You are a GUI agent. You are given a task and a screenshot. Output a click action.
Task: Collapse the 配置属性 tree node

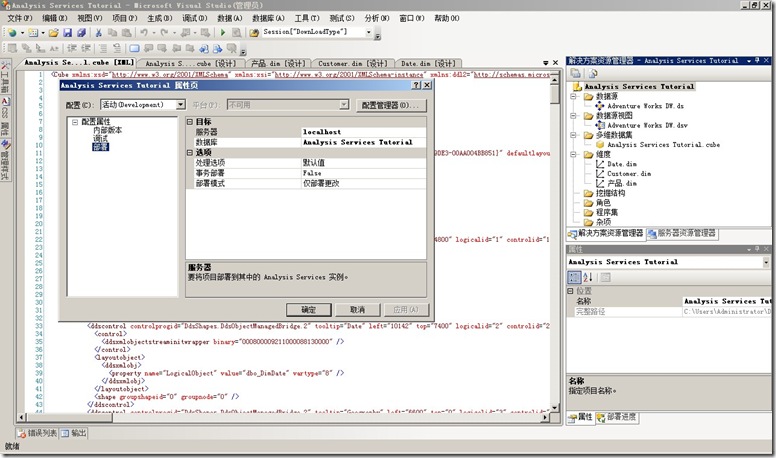(x=75, y=122)
